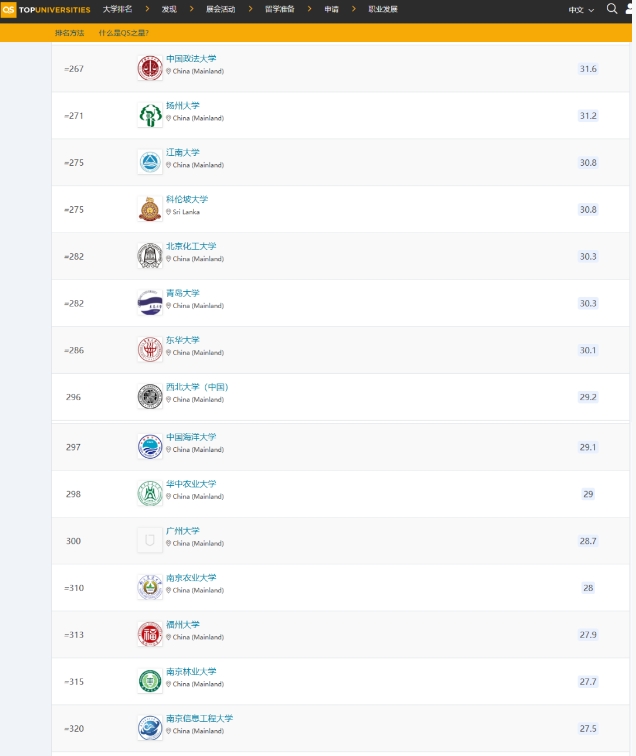Open the 江南大学 link

183,152
